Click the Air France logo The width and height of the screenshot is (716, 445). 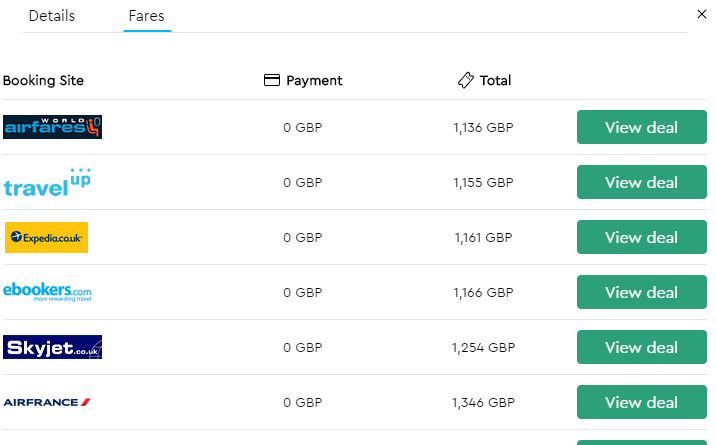[47, 402]
